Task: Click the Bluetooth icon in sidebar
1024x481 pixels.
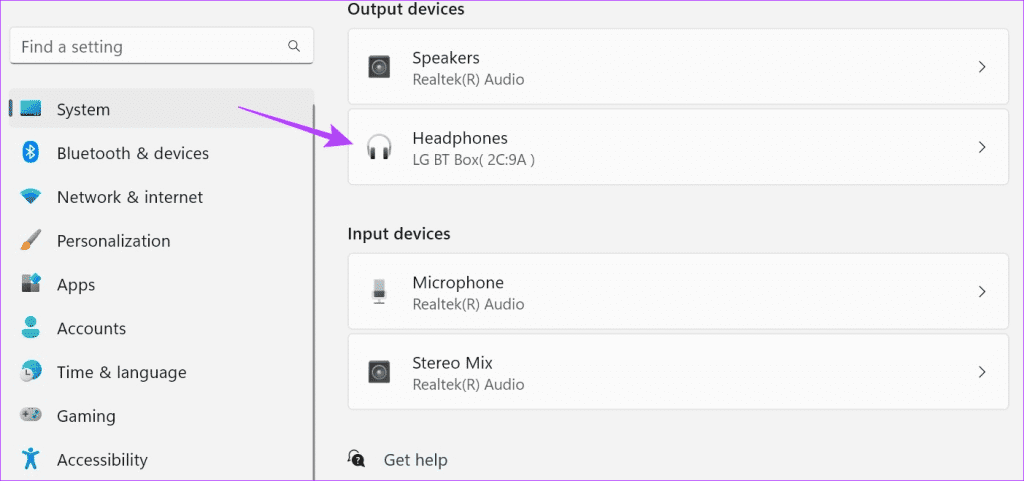Action: pyautogui.click(x=30, y=153)
